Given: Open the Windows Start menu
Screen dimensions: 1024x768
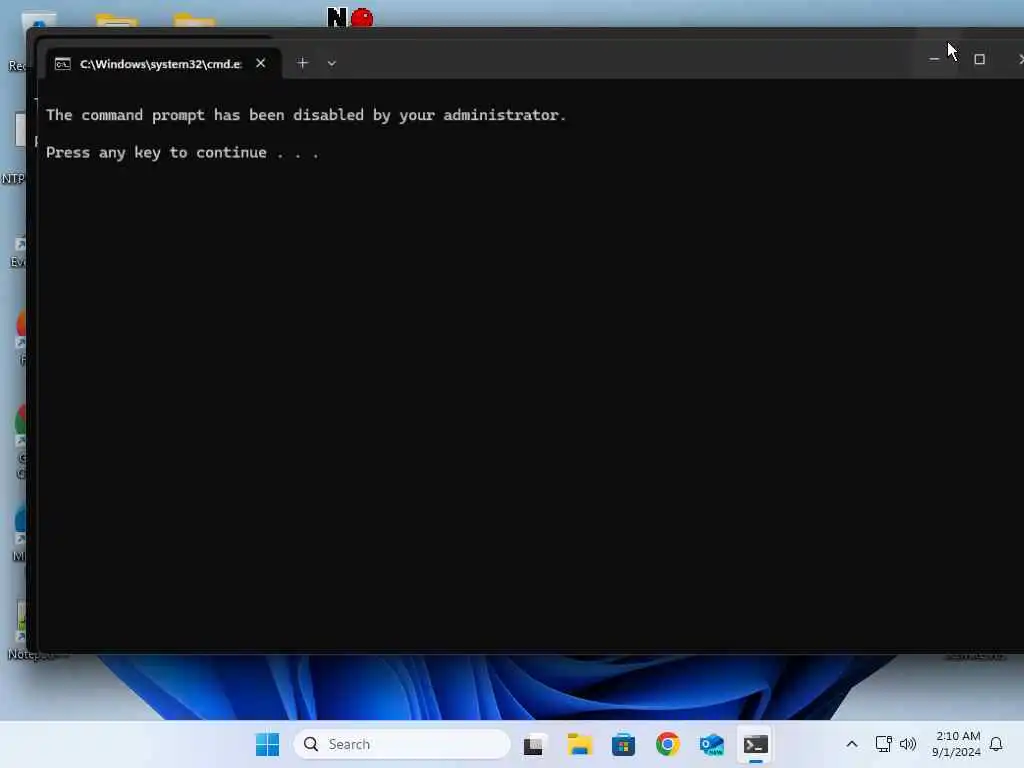Looking at the screenshot, I should coord(267,744).
